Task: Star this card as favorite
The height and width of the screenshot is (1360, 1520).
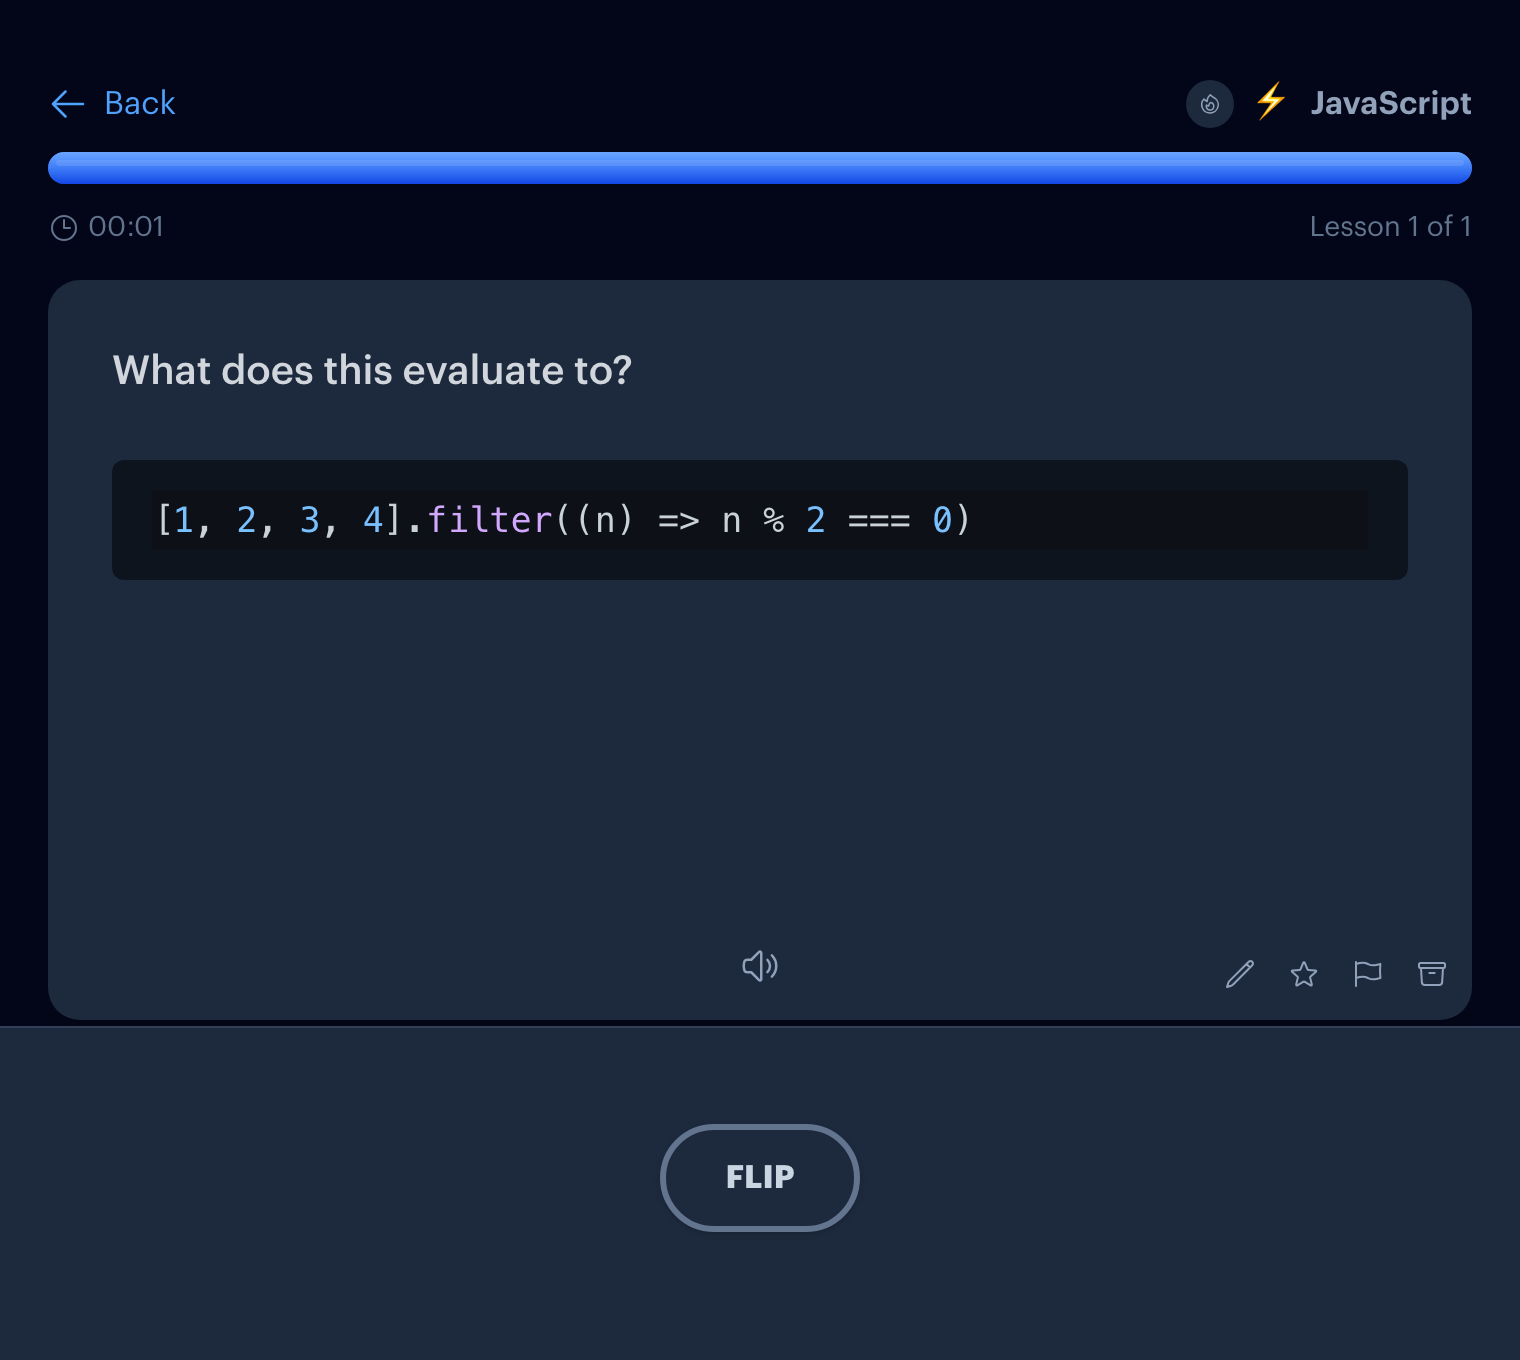Action: [1304, 974]
